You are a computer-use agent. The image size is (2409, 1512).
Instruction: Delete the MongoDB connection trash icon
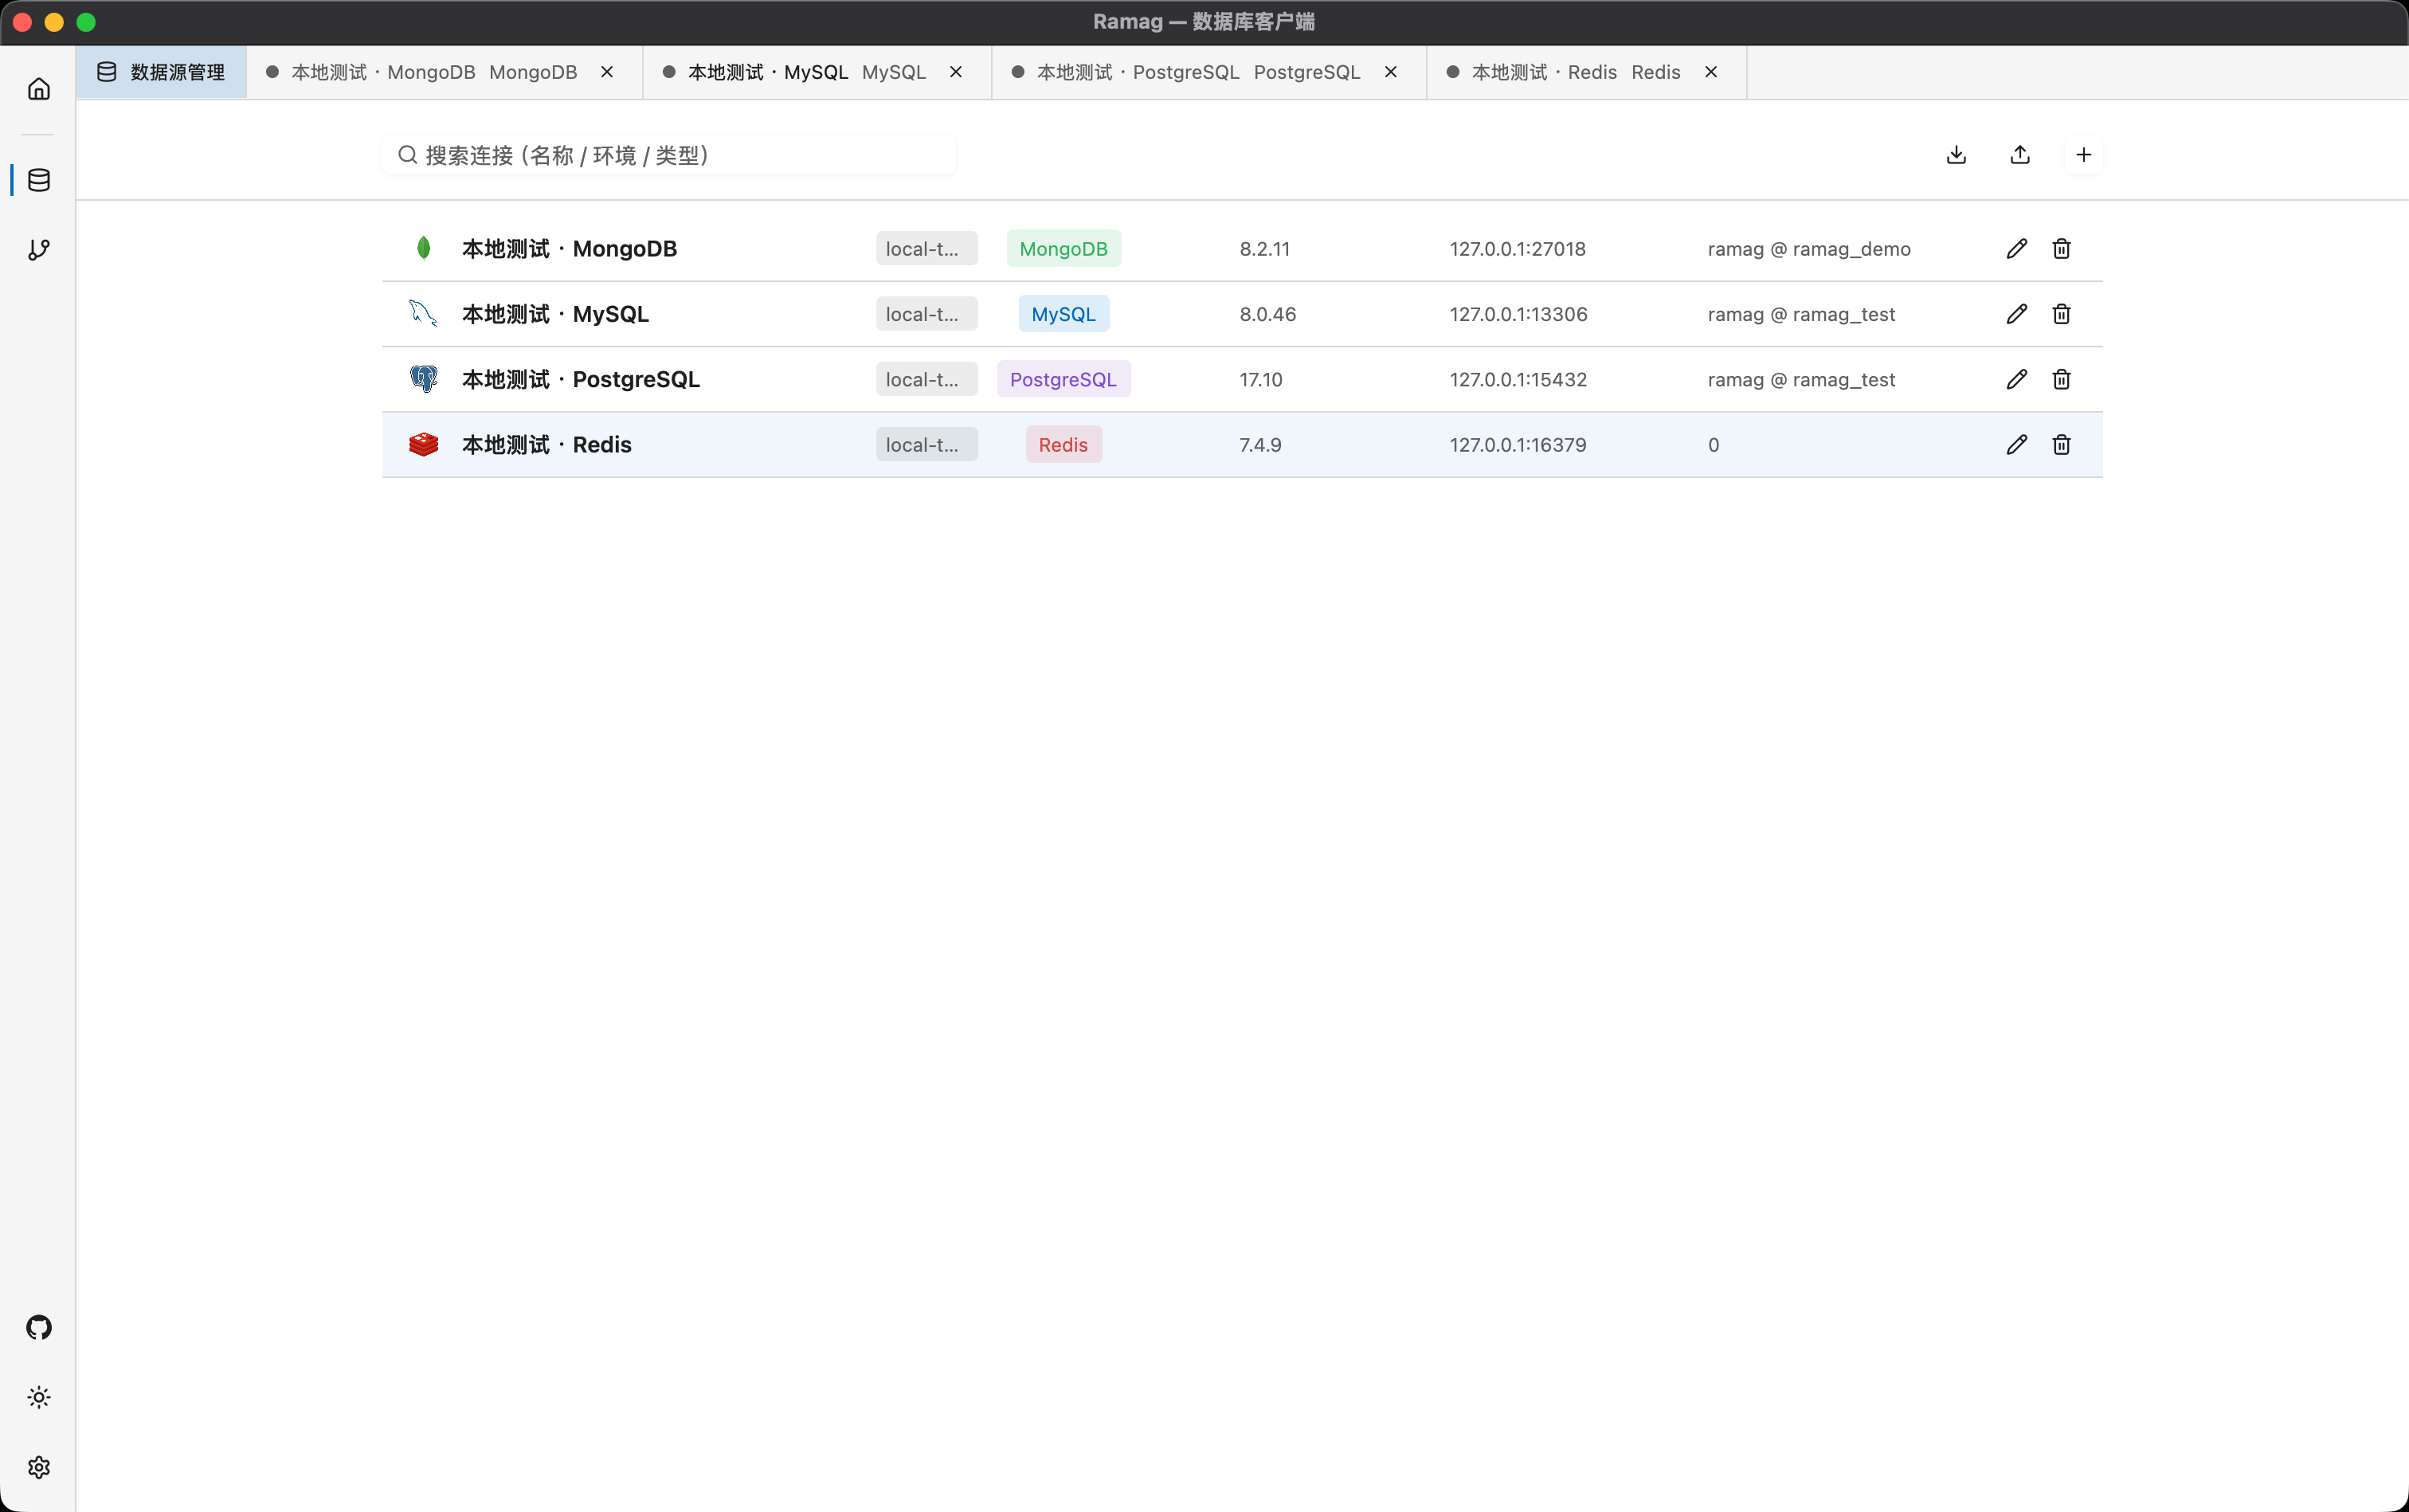(2061, 249)
